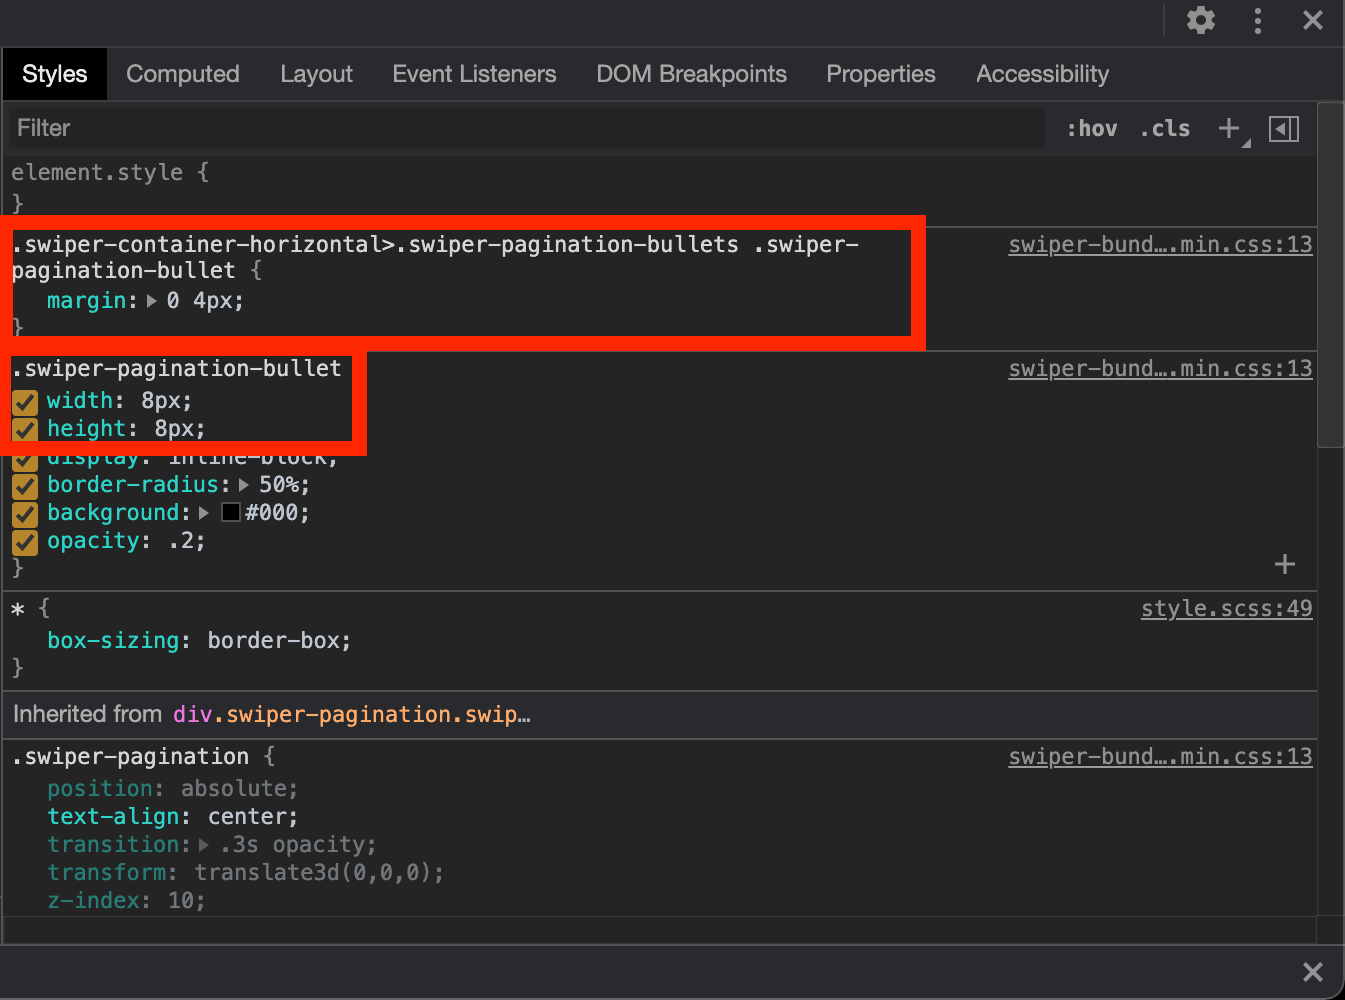
Task: Open the Accessibility tab
Action: [x=1042, y=74]
